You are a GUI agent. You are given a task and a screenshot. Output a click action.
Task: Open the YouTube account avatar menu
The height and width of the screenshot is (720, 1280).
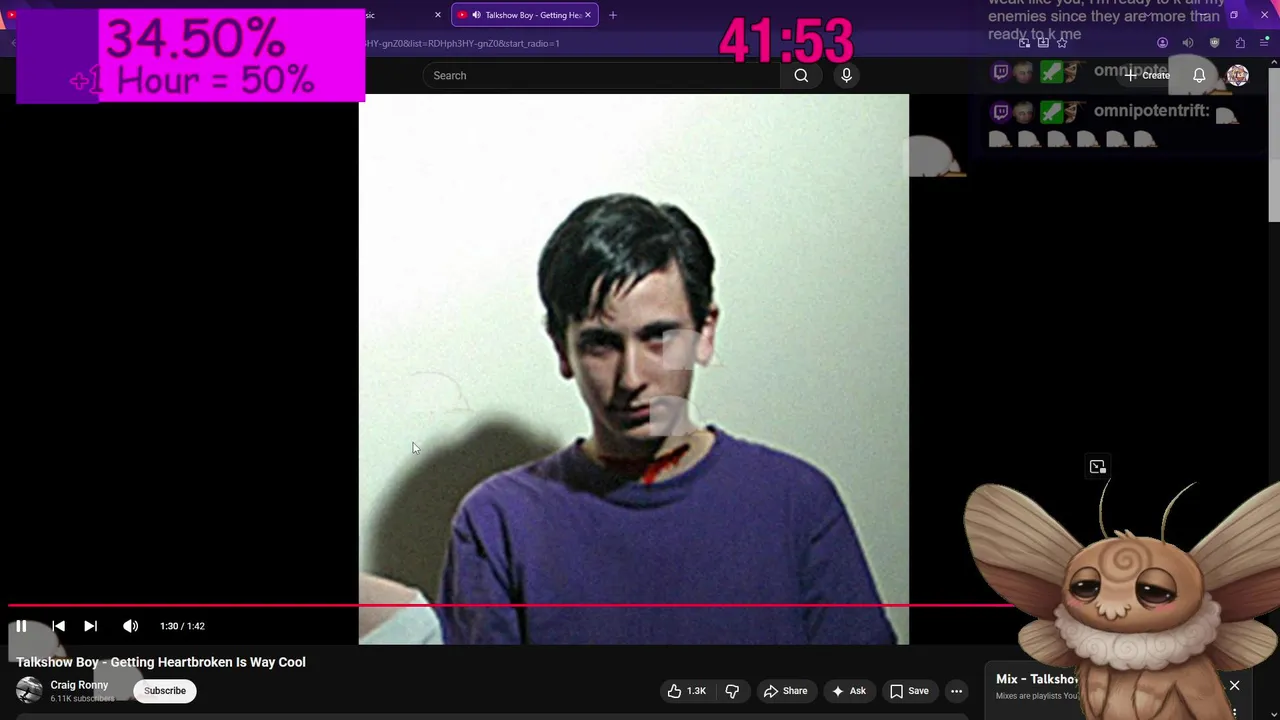(x=1238, y=75)
